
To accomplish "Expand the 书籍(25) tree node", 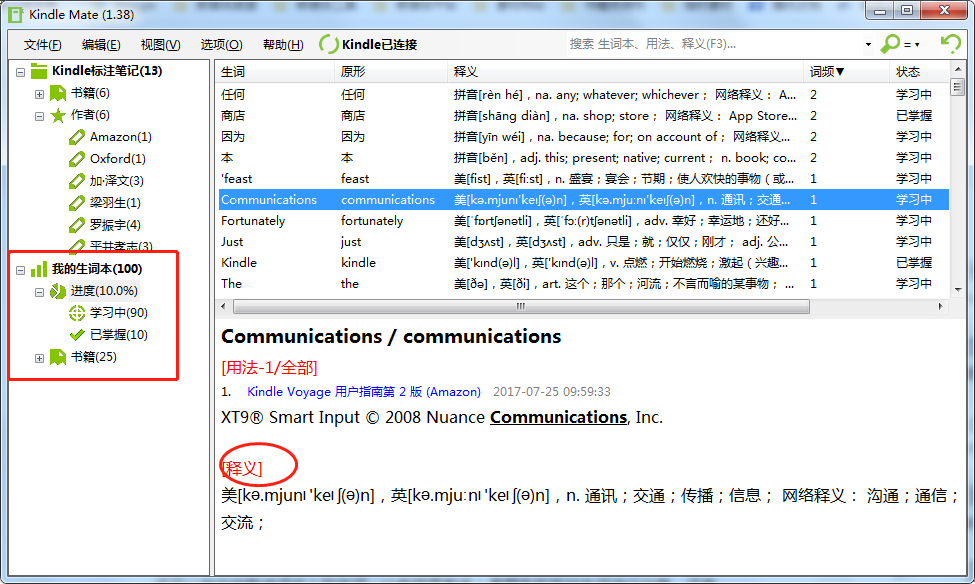I will pyautogui.click(x=39, y=358).
